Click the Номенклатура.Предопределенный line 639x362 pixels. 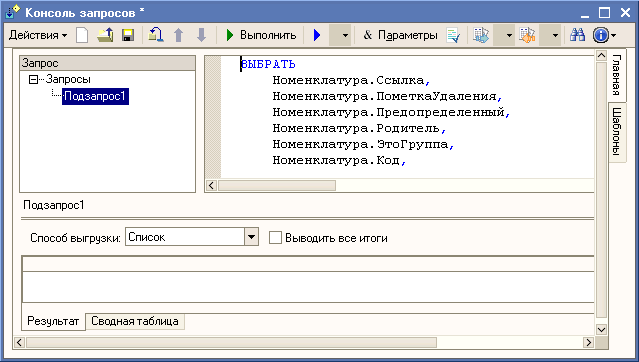391,112
